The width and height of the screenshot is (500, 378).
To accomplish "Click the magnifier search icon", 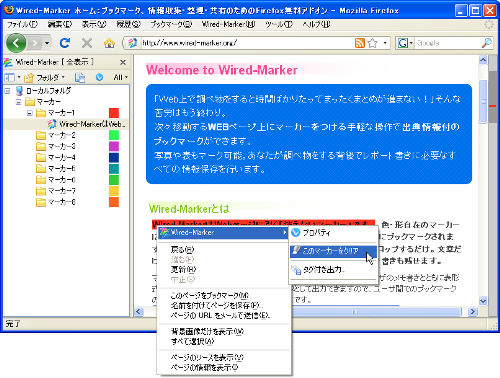I will 486,43.
